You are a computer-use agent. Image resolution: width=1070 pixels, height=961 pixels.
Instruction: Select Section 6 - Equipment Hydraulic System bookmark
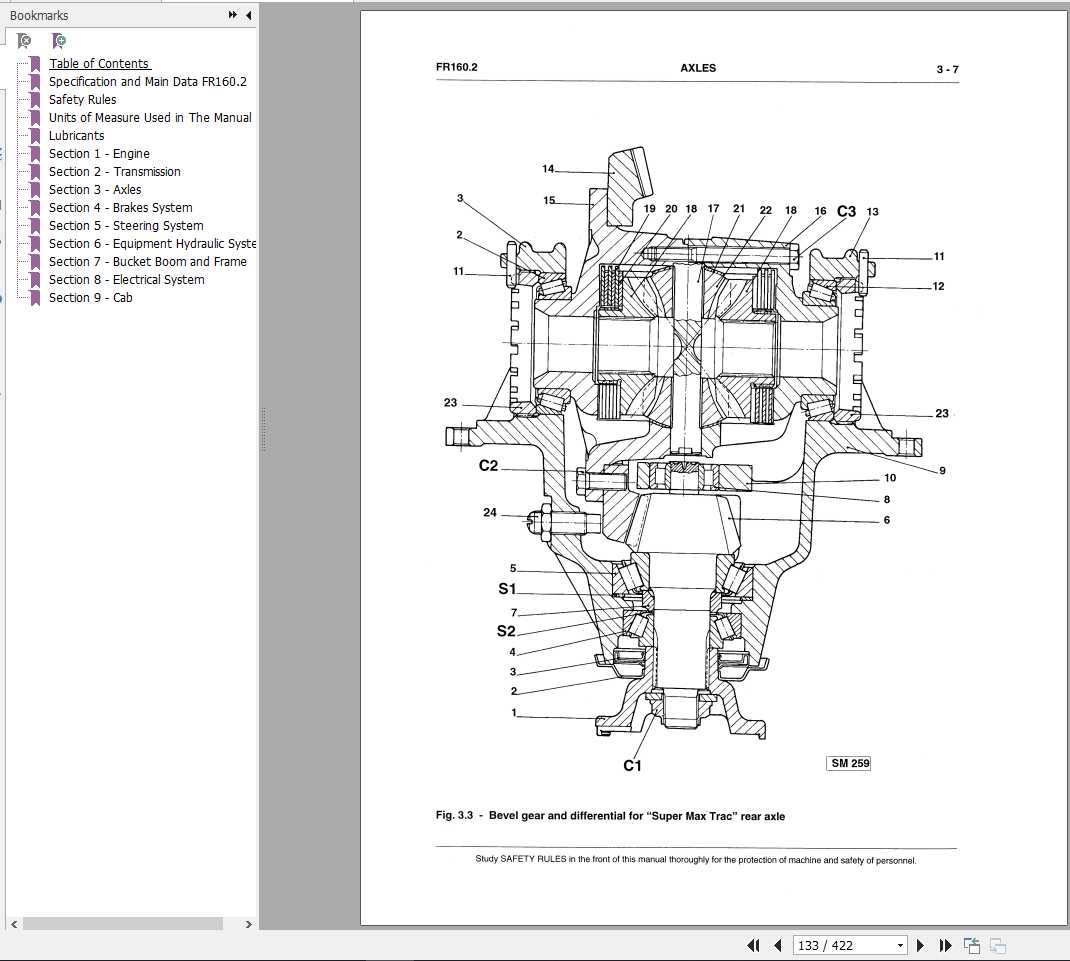(152, 244)
